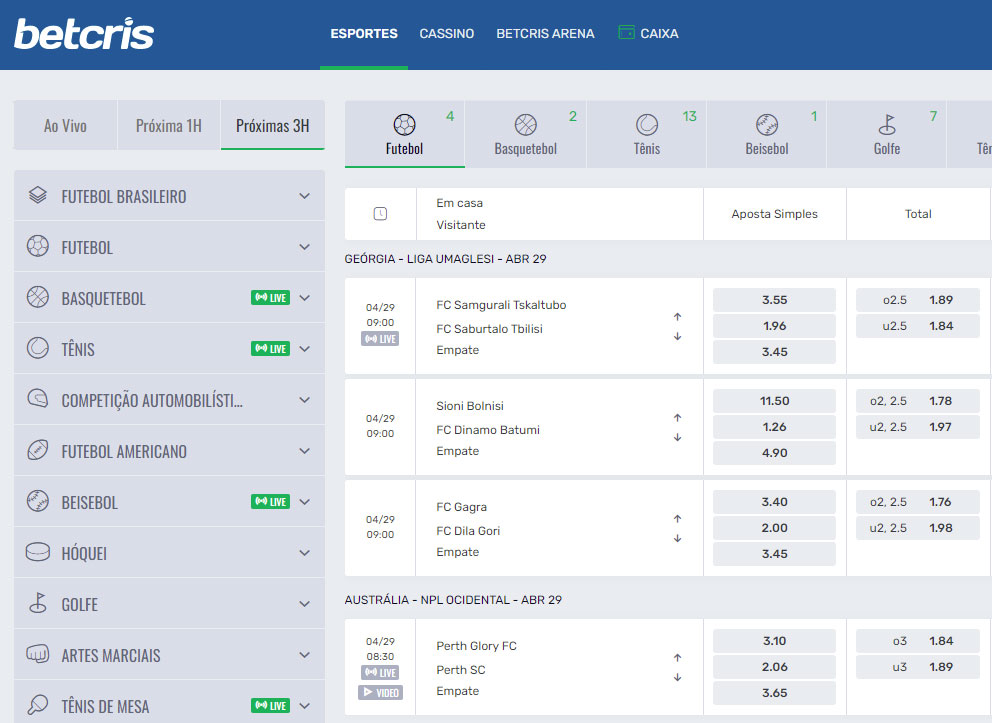Select o2.5 total at 1.89
The height and width of the screenshot is (723, 992).
918,300
